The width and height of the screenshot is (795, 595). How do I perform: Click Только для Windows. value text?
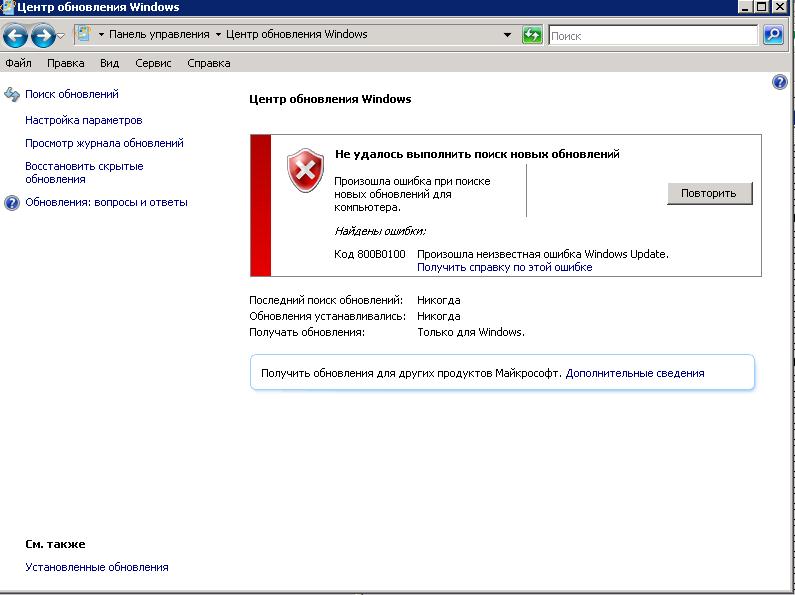471,332
